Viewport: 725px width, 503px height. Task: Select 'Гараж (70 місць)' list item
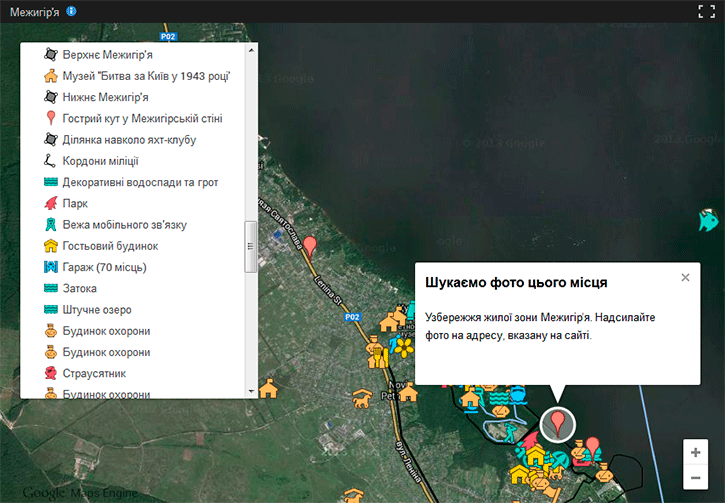tap(104, 267)
